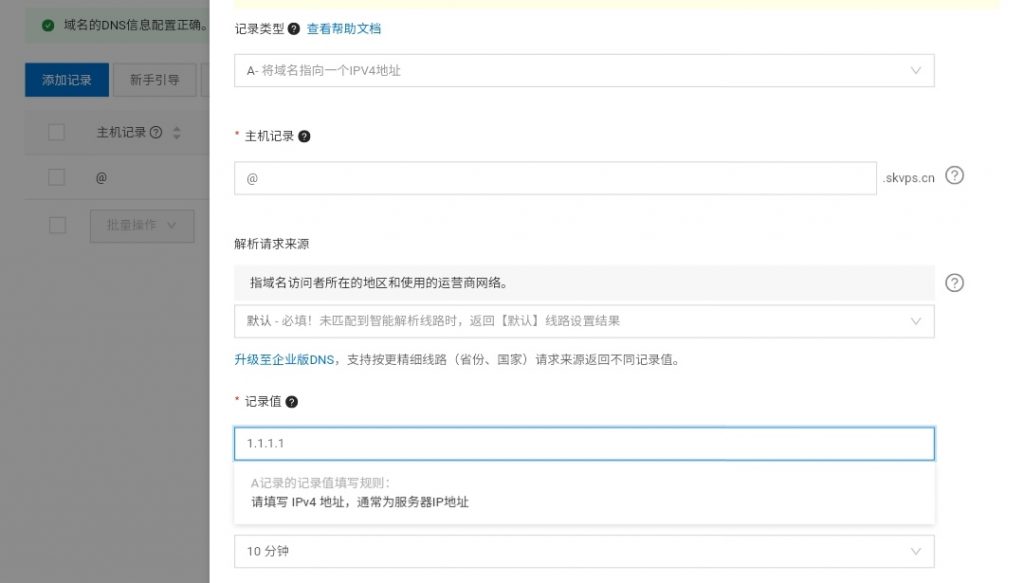Expand the 默认 resolution line dropdown
The width and height of the screenshot is (1024, 583).
[x=584, y=321]
